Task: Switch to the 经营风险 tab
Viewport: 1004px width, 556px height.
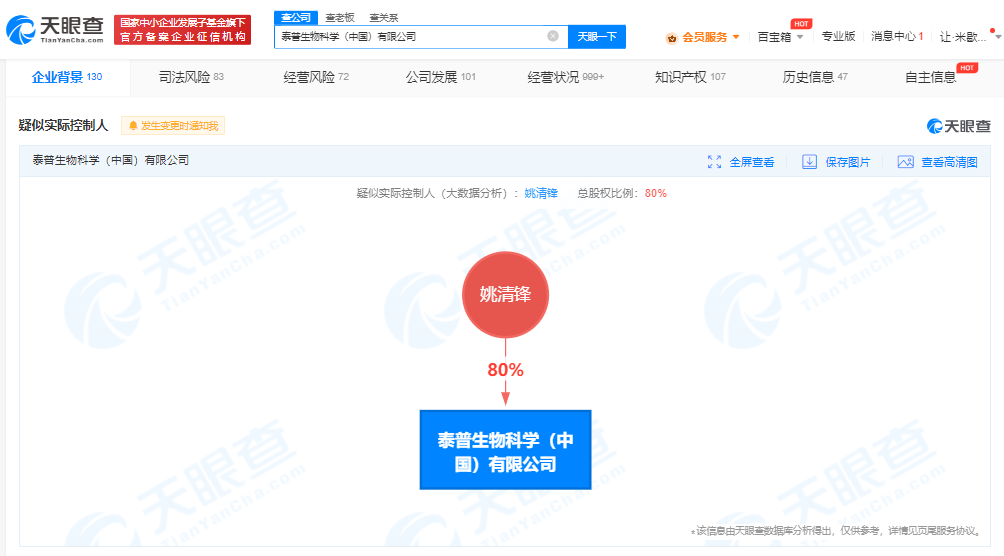Action: click(316, 78)
